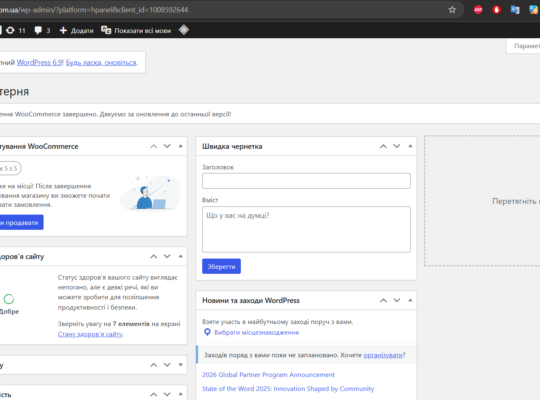Move the Швидка чернетка panel down with the chevron
The height and width of the screenshot is (400, 540).
(x=397, y=146)
